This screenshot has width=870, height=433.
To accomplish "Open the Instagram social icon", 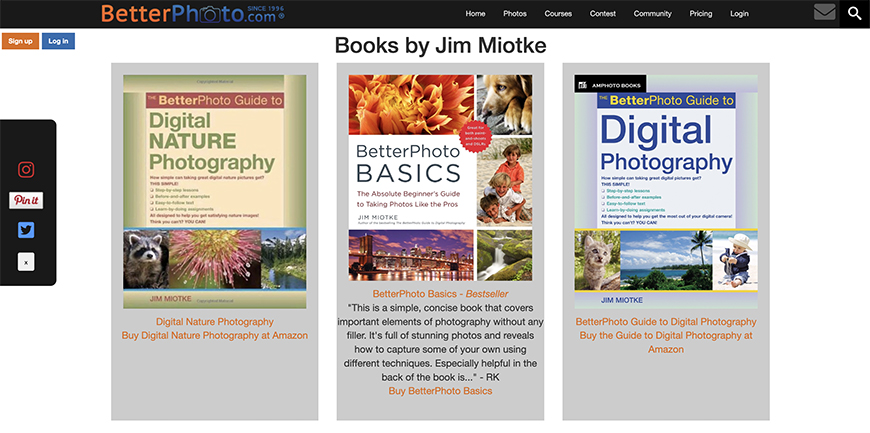I will (26, 169).
